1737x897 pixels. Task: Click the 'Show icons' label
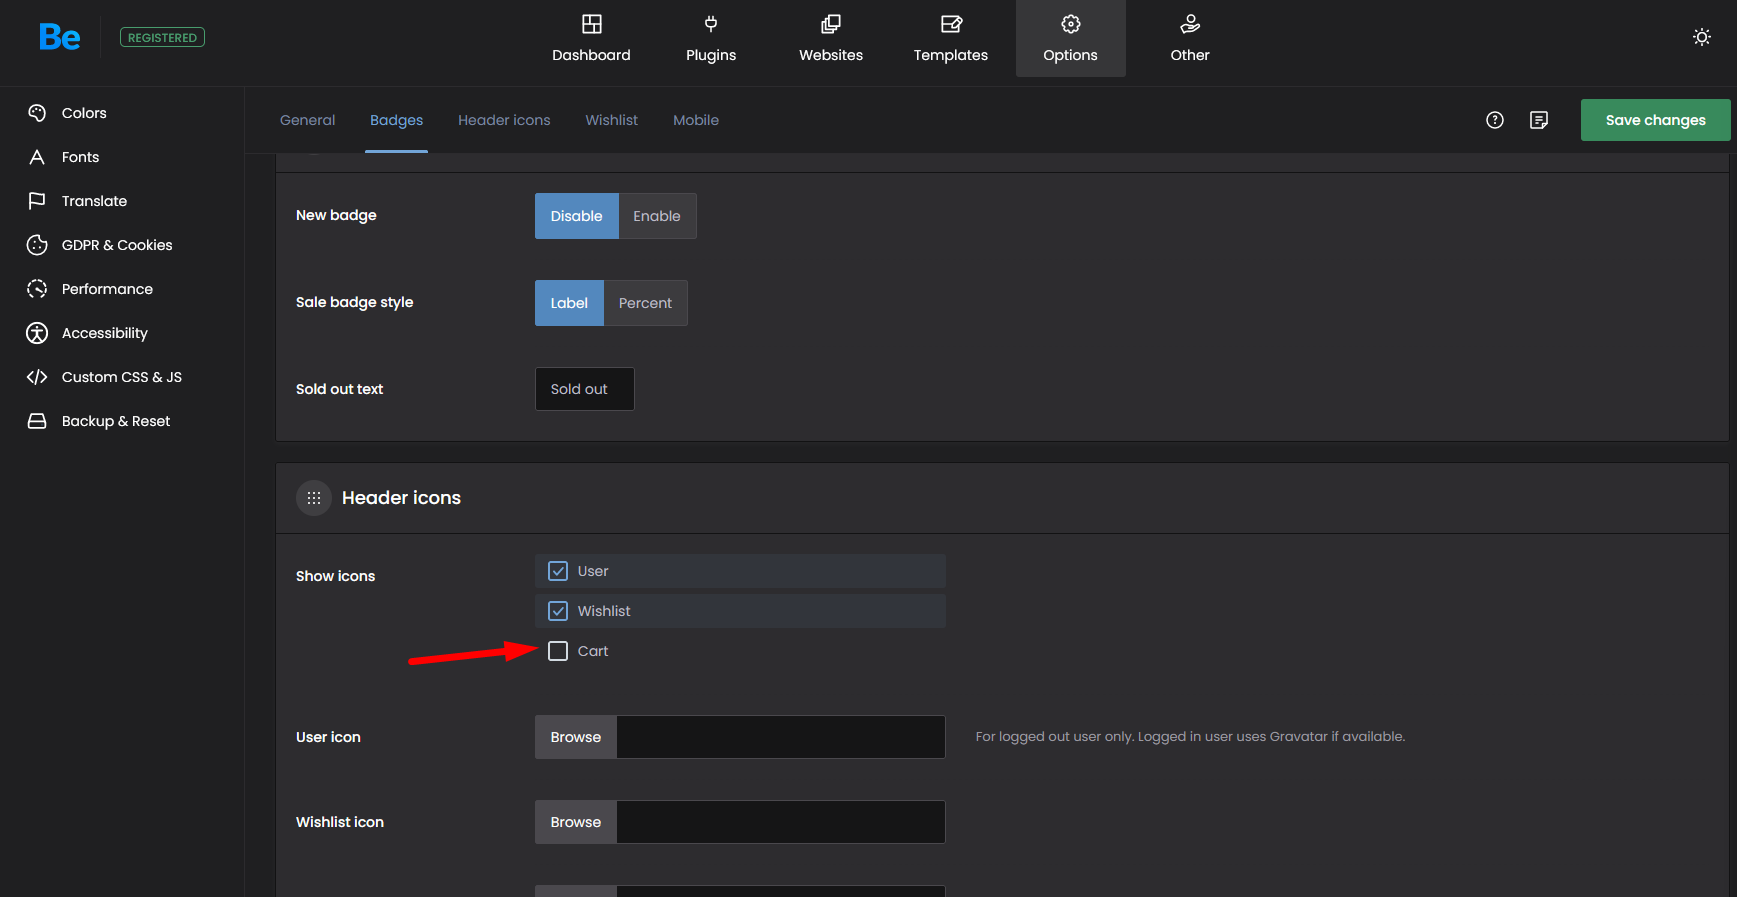pyautogui.click(x=335, y=576)
